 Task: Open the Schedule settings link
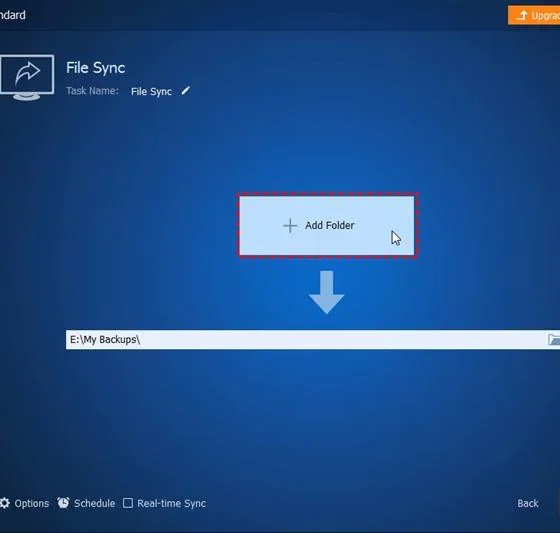(x=94, y=503)
